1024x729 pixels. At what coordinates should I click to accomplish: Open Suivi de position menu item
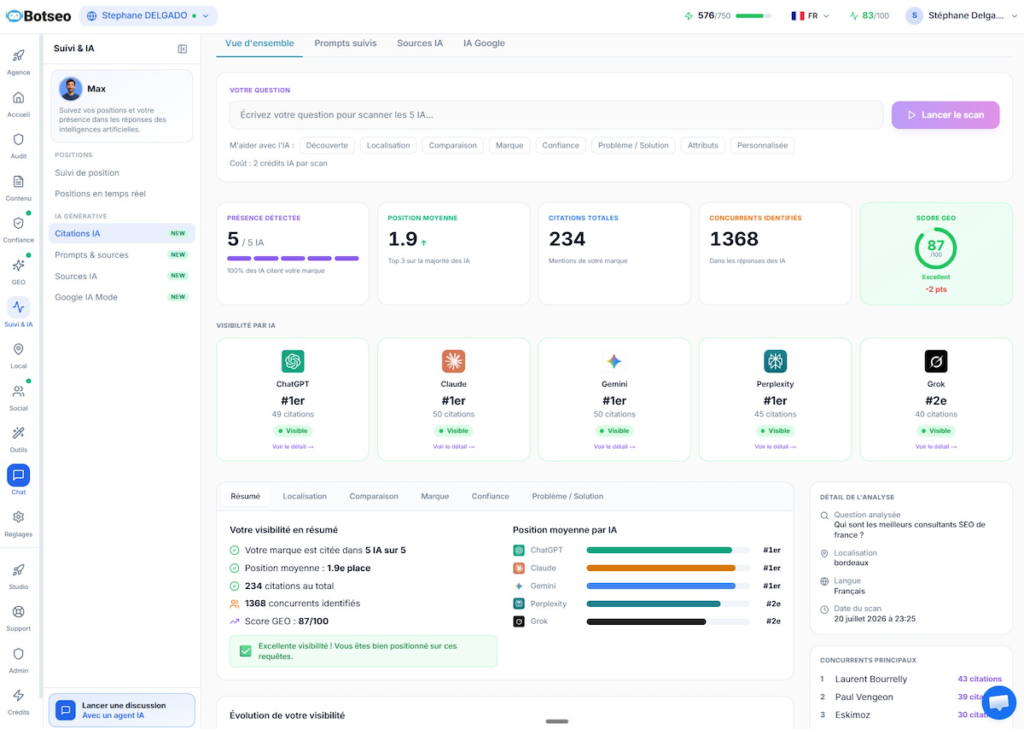[87, 173]
